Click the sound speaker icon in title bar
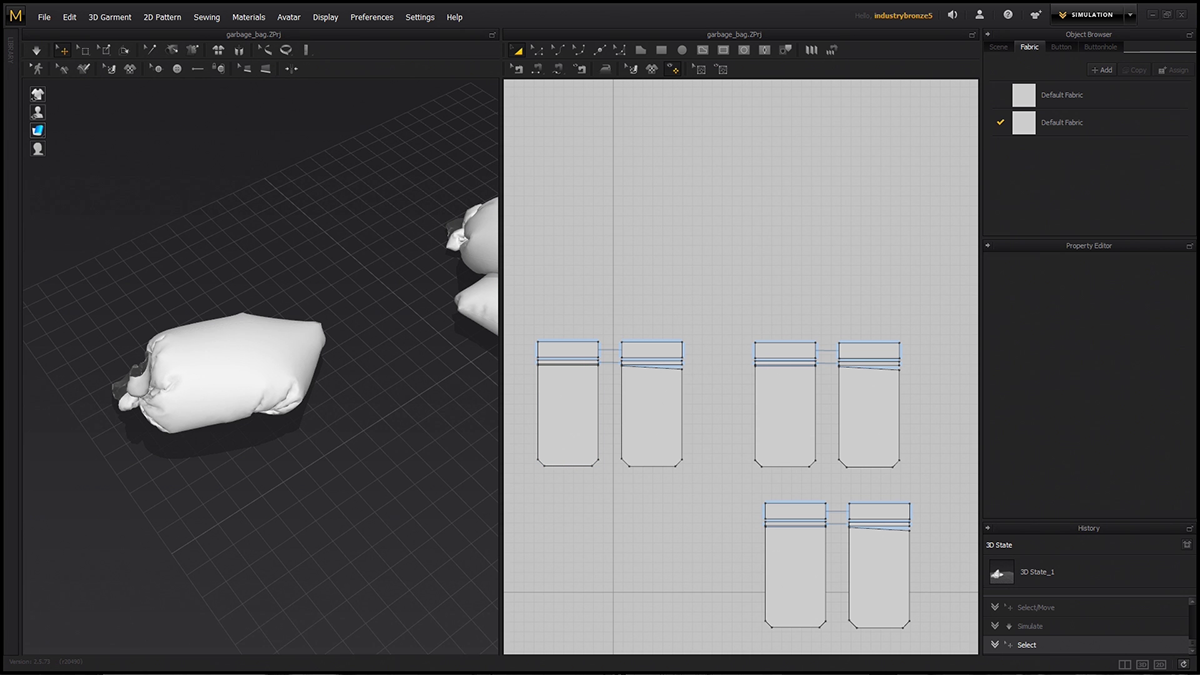 952,15
